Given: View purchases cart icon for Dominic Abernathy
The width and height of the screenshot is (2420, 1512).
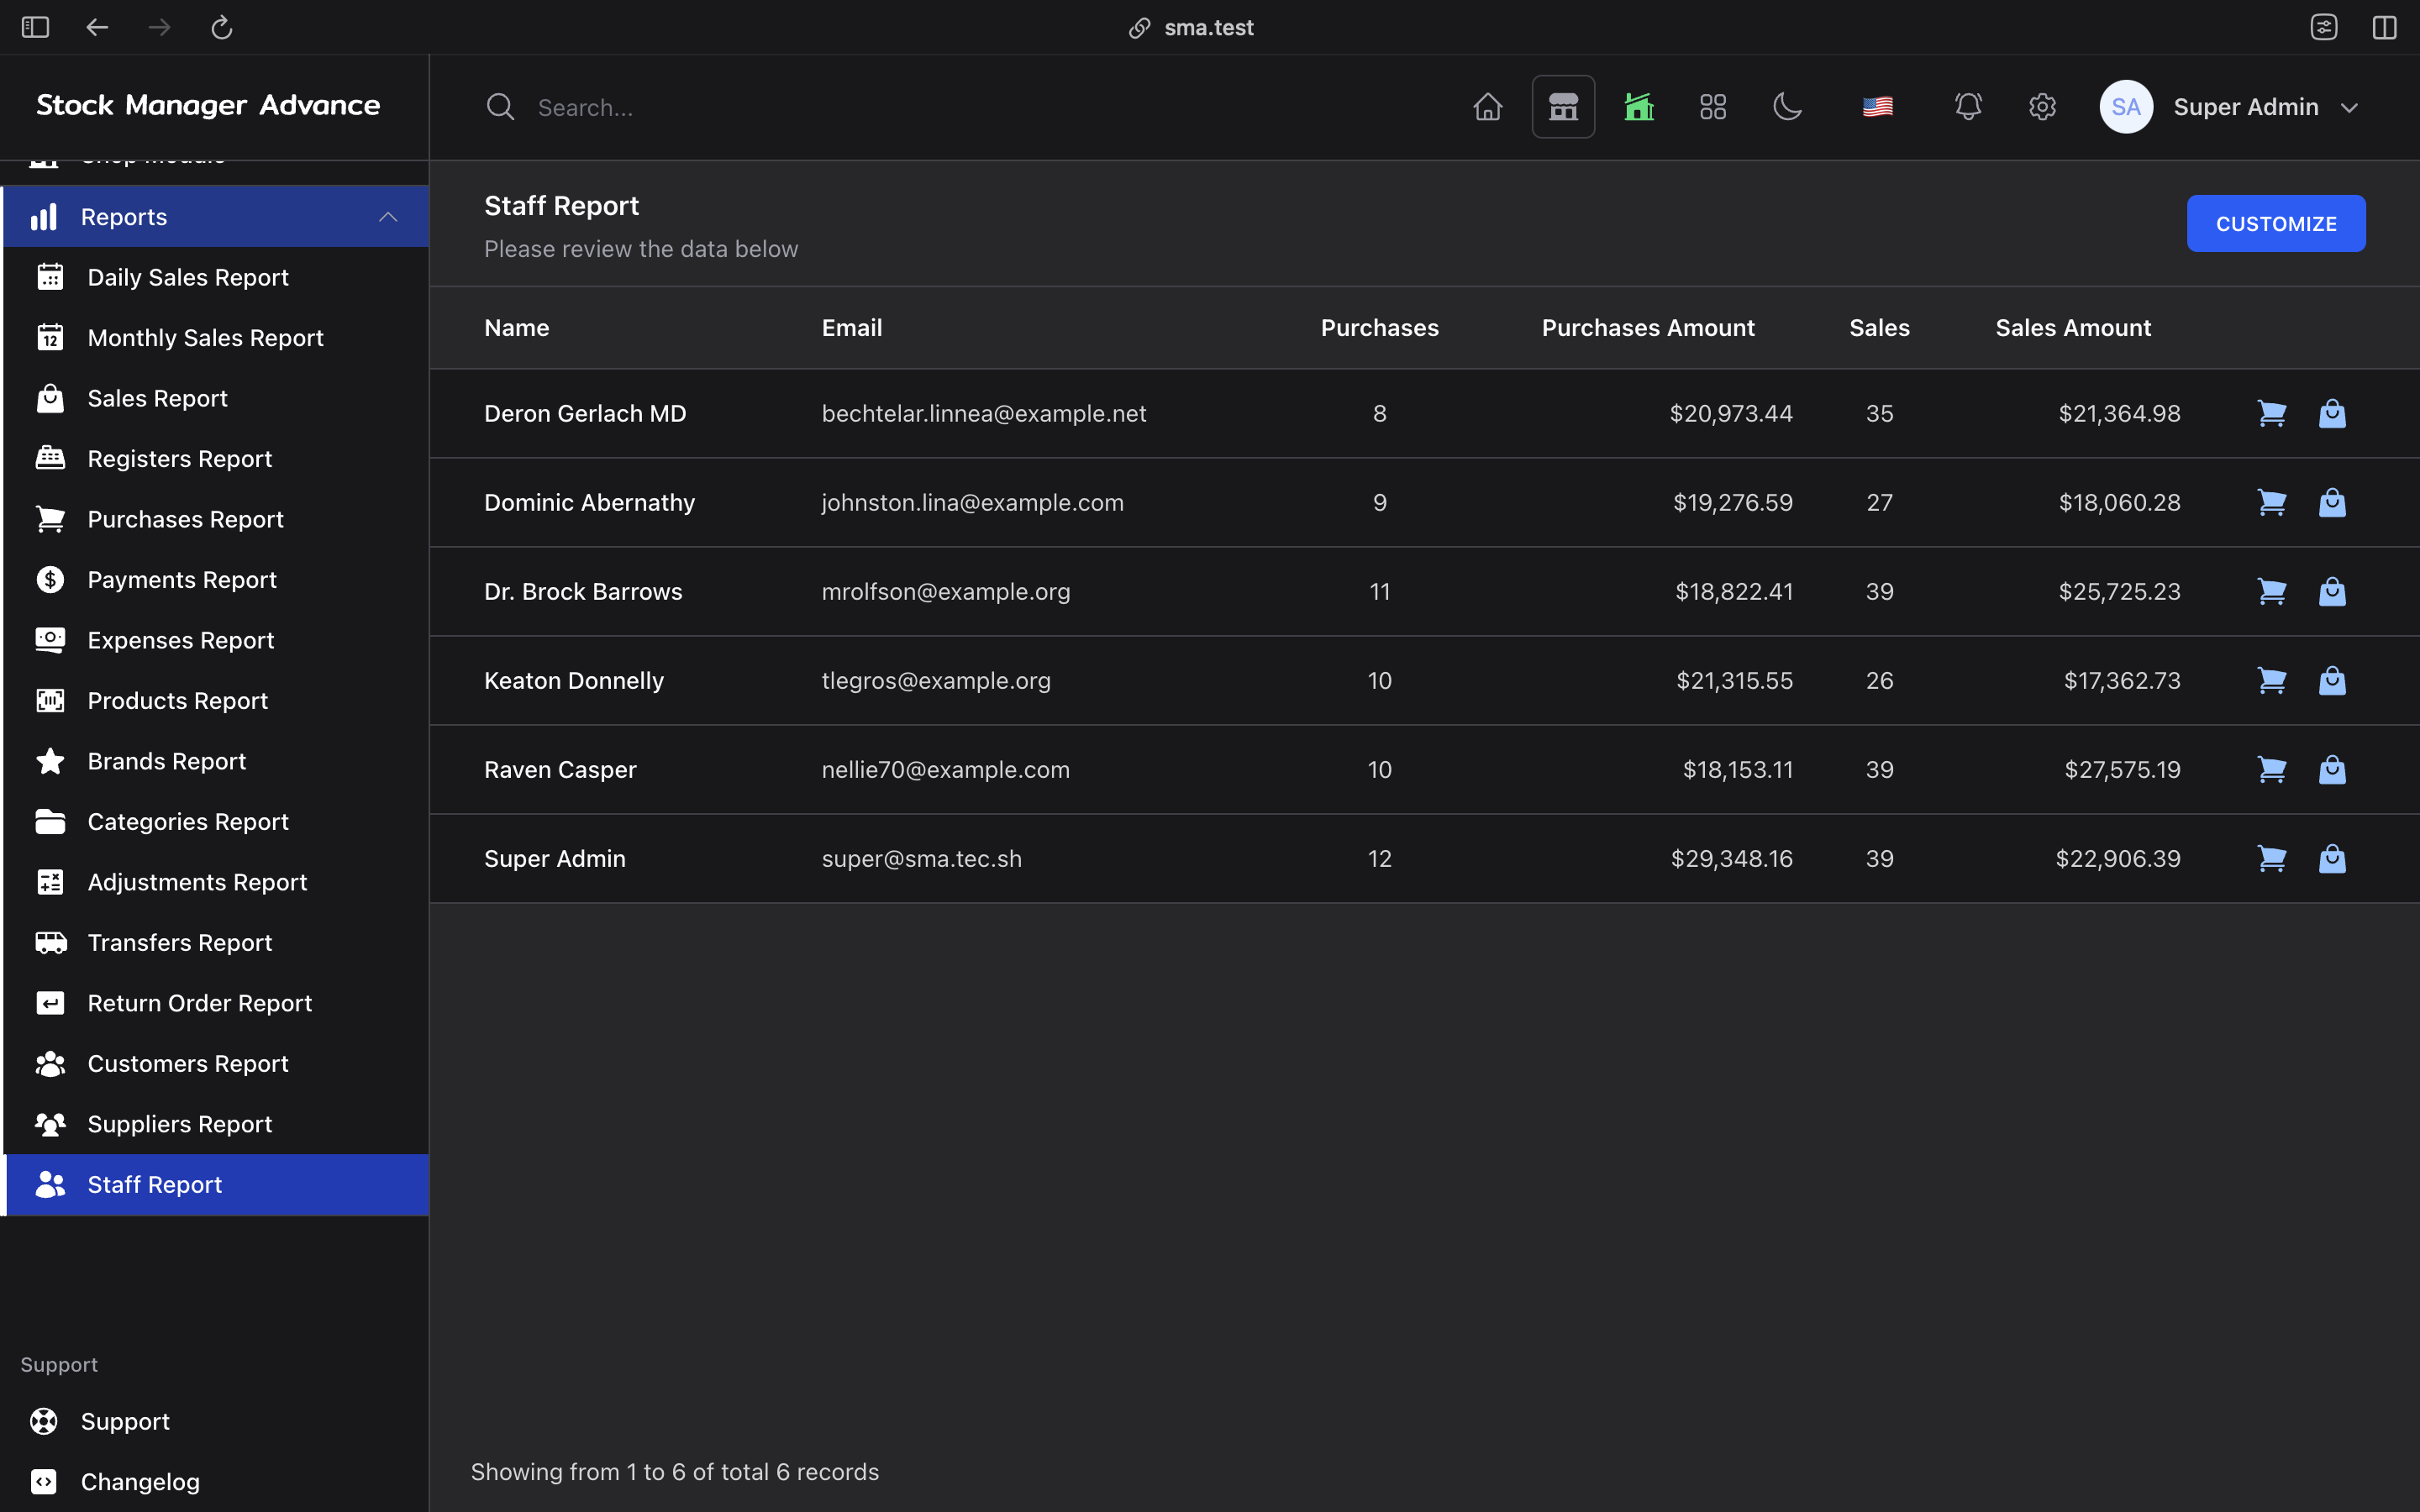Looking at the screenshot, I should tap(2271, 503).
